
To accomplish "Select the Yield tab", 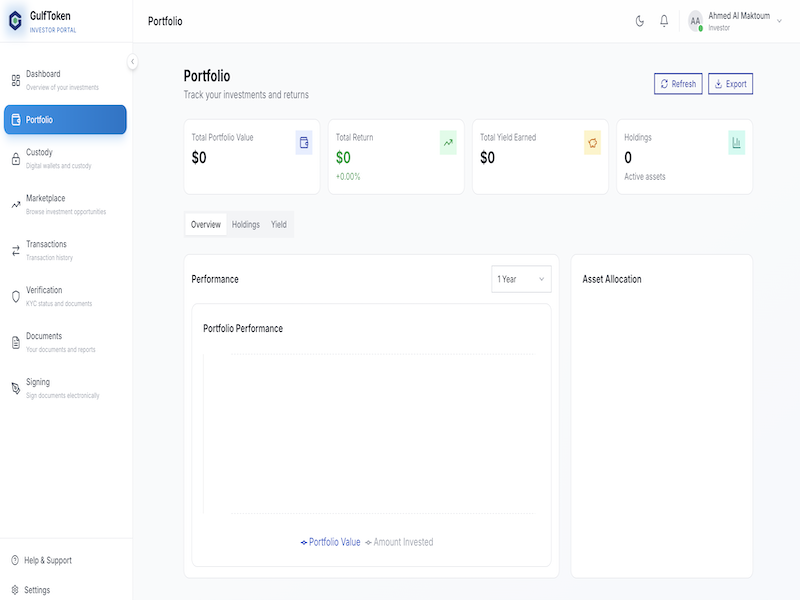I will coord(280,224).
